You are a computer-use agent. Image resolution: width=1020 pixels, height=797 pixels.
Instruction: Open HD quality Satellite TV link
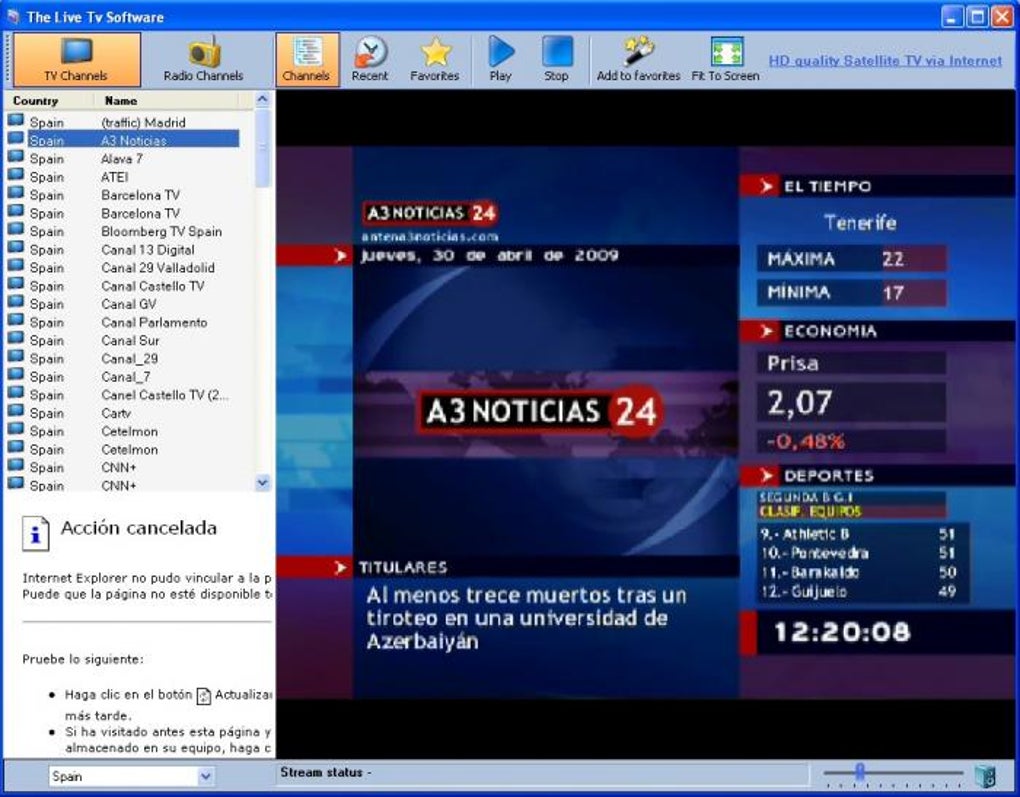(885, 61)
